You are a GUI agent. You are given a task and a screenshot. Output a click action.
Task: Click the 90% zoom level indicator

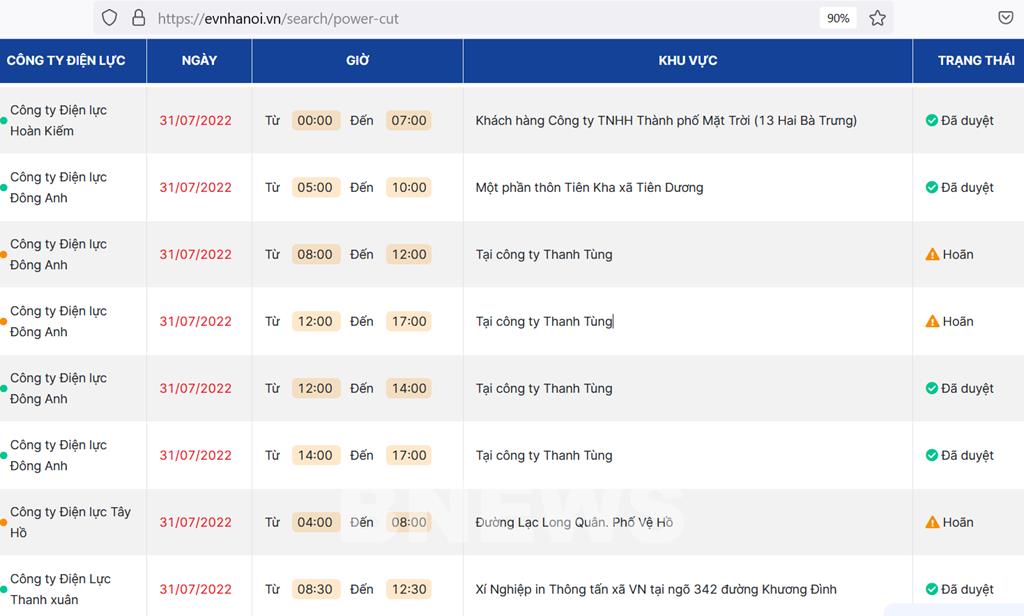[x=838, y=18]
